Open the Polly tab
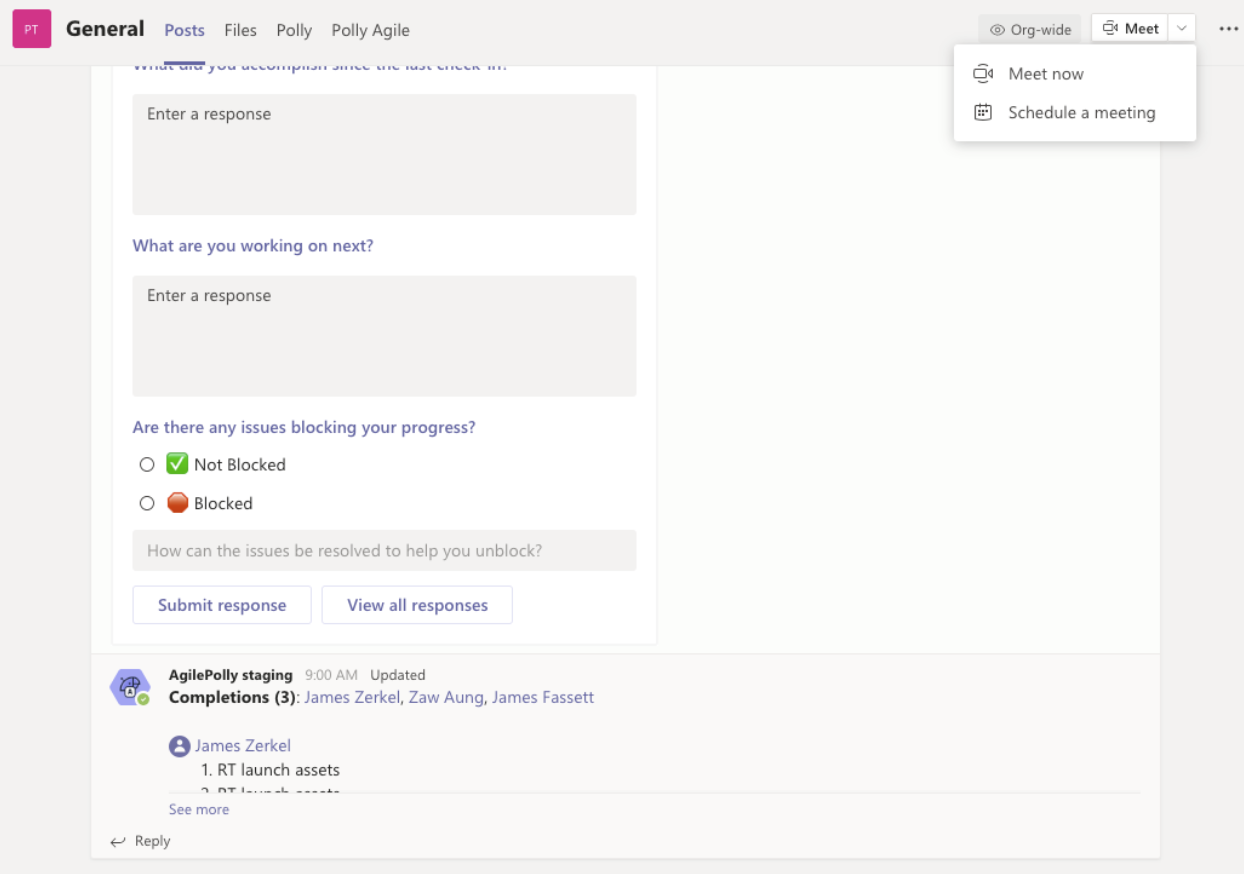This screenshot has width=1244, height=874. pyautogui.click(x=294, y=30)
